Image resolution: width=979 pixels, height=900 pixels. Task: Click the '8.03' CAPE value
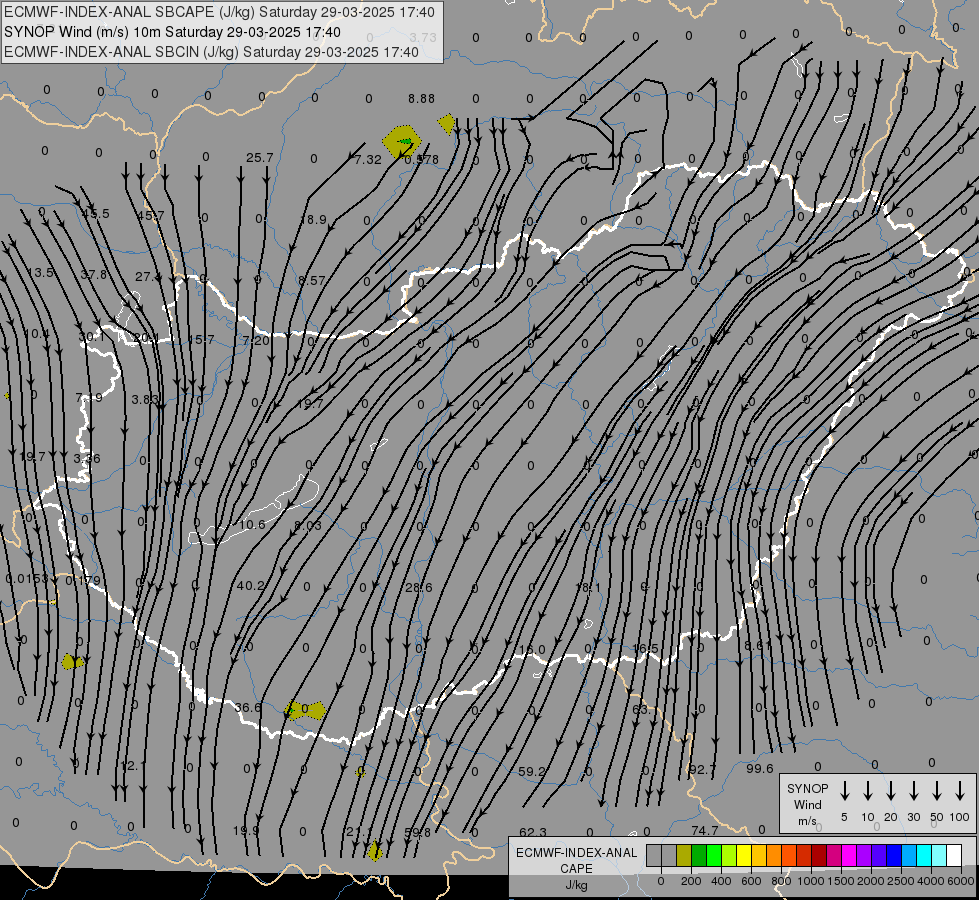[308, 525]
